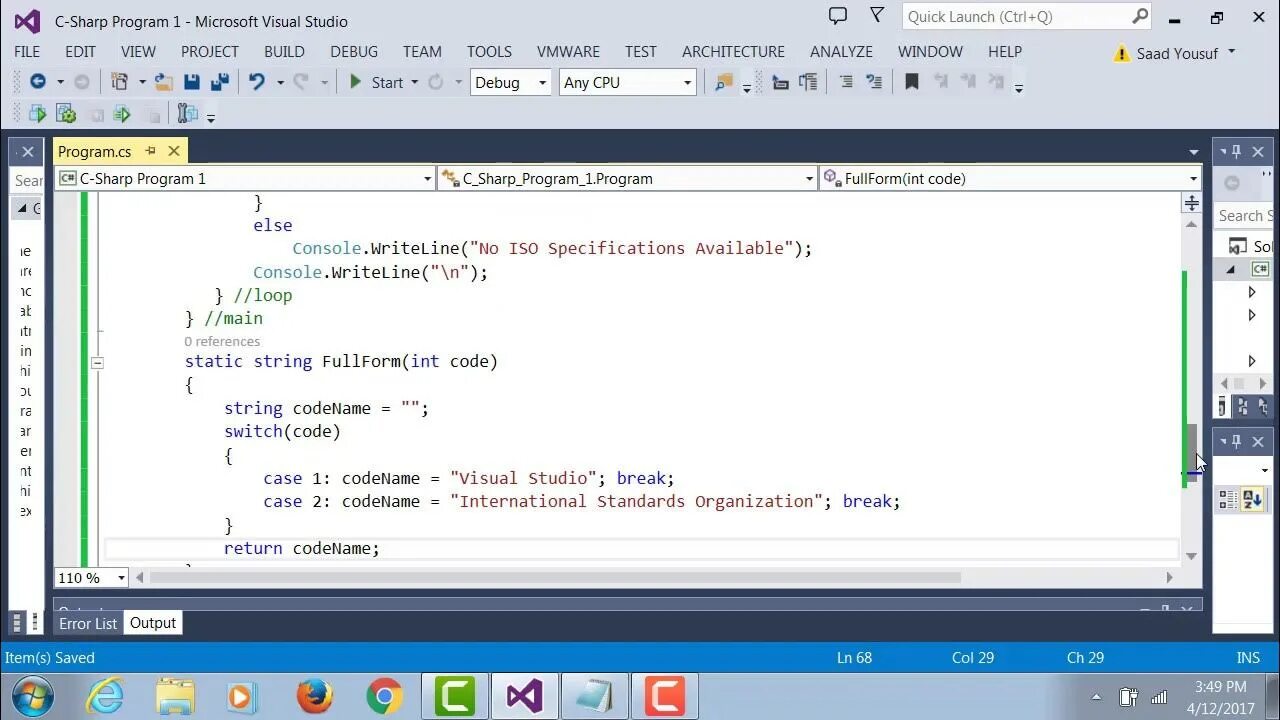Switch Properties to Alphabetical sort

[1252, 500]
